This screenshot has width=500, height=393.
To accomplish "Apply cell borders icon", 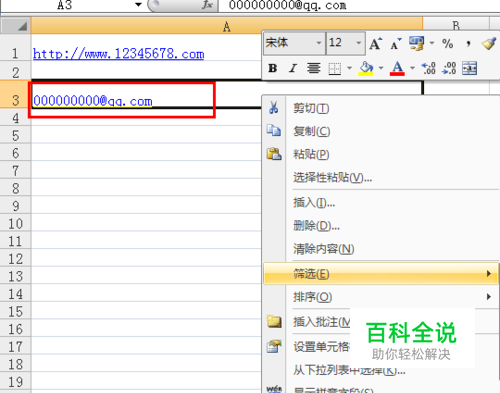I will (x=335, y=69).
